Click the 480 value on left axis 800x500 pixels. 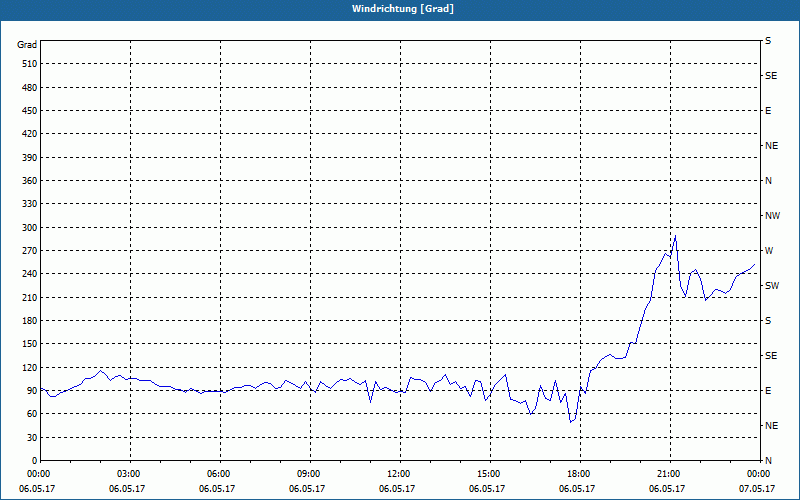(x=30, y=88)
